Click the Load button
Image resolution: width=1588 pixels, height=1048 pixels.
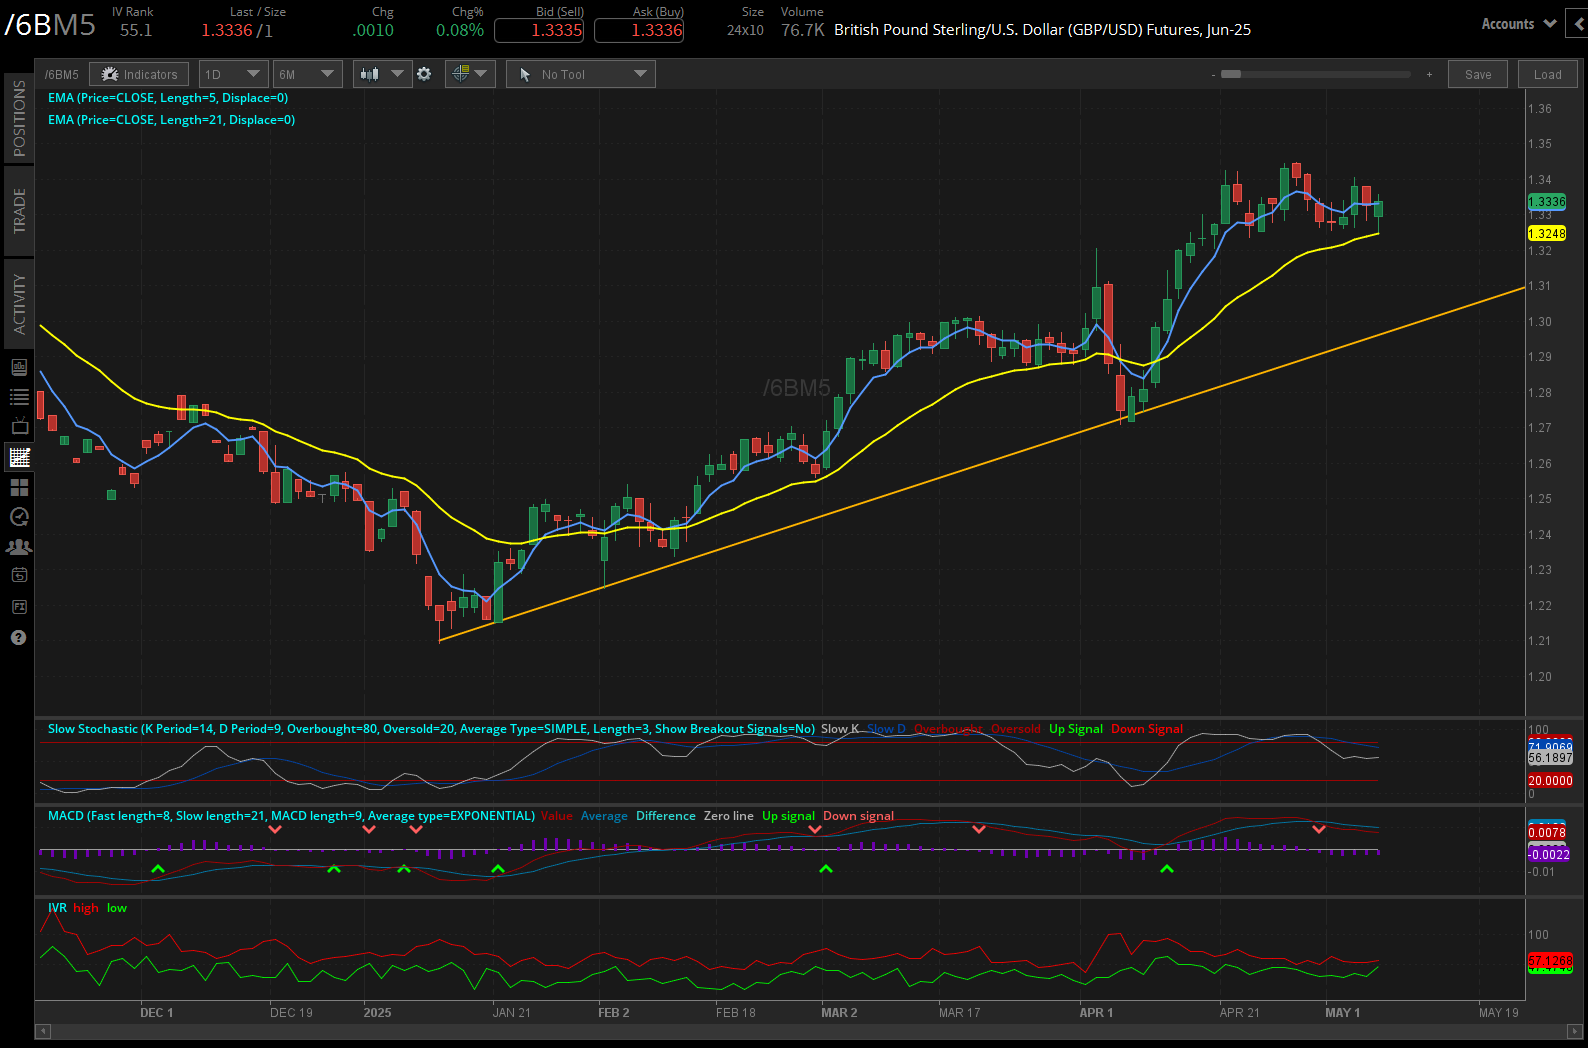point(1547,74)
